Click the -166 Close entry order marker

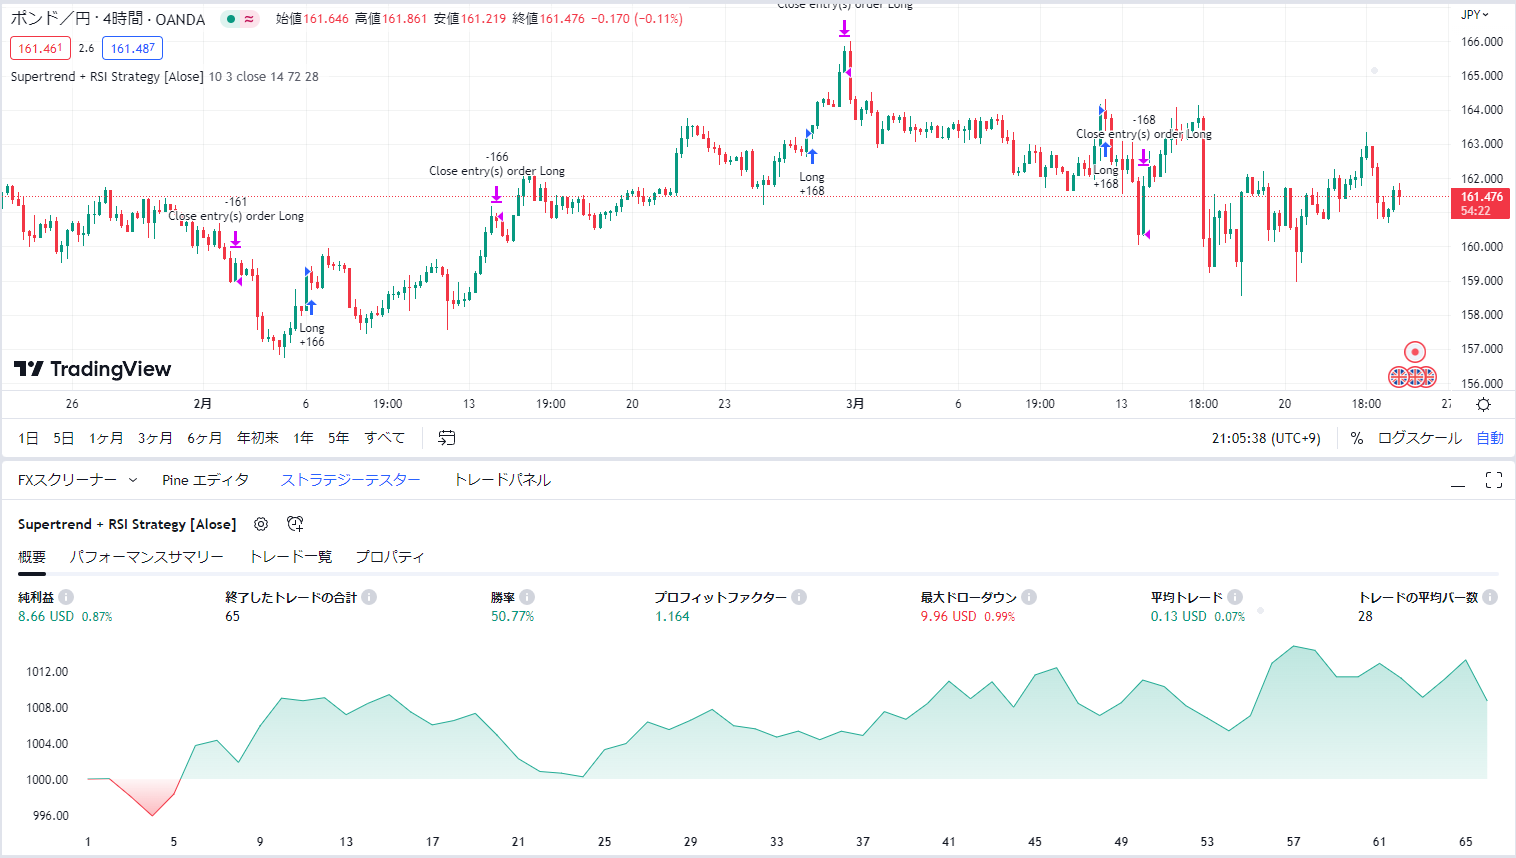496,194
